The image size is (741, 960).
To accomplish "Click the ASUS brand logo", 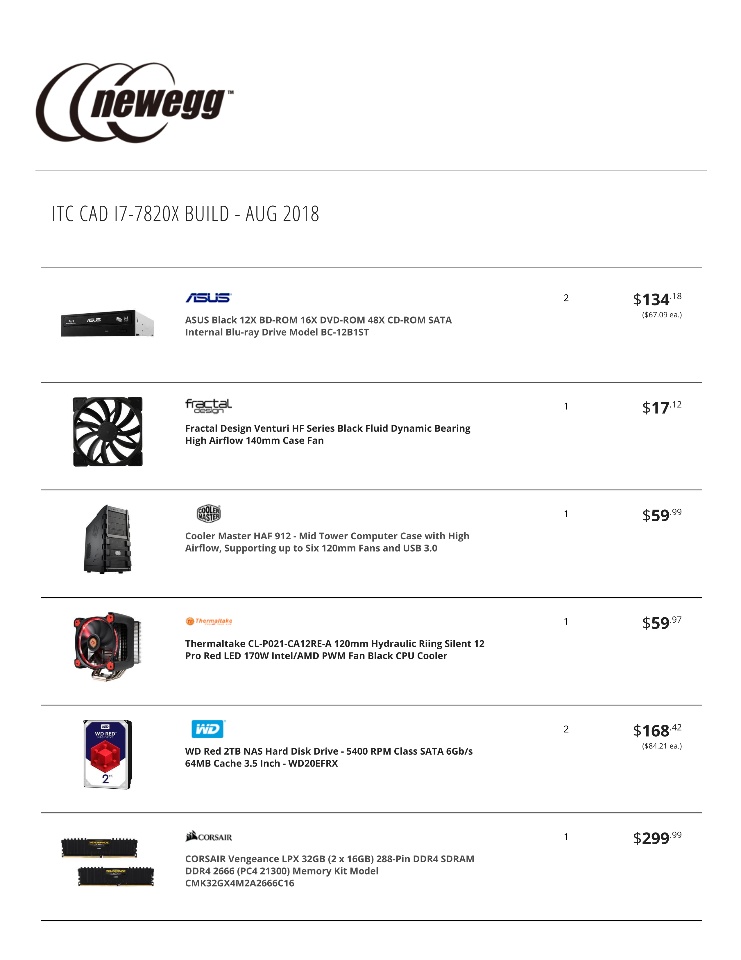I will (x=208, y=298).
